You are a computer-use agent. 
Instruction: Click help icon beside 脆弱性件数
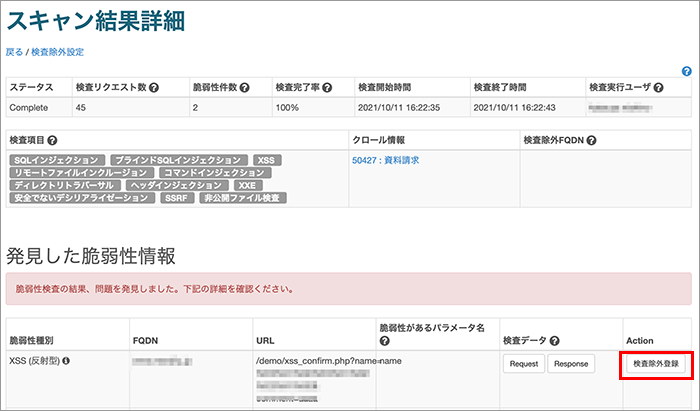pos(244,87)
